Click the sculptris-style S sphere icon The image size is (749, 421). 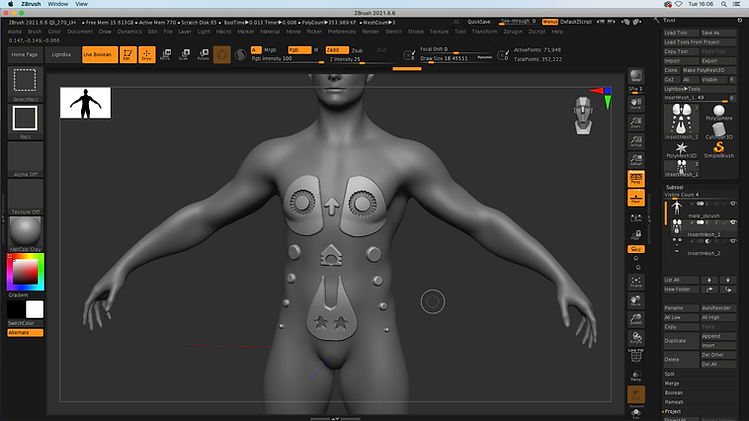tap(241, 54)
